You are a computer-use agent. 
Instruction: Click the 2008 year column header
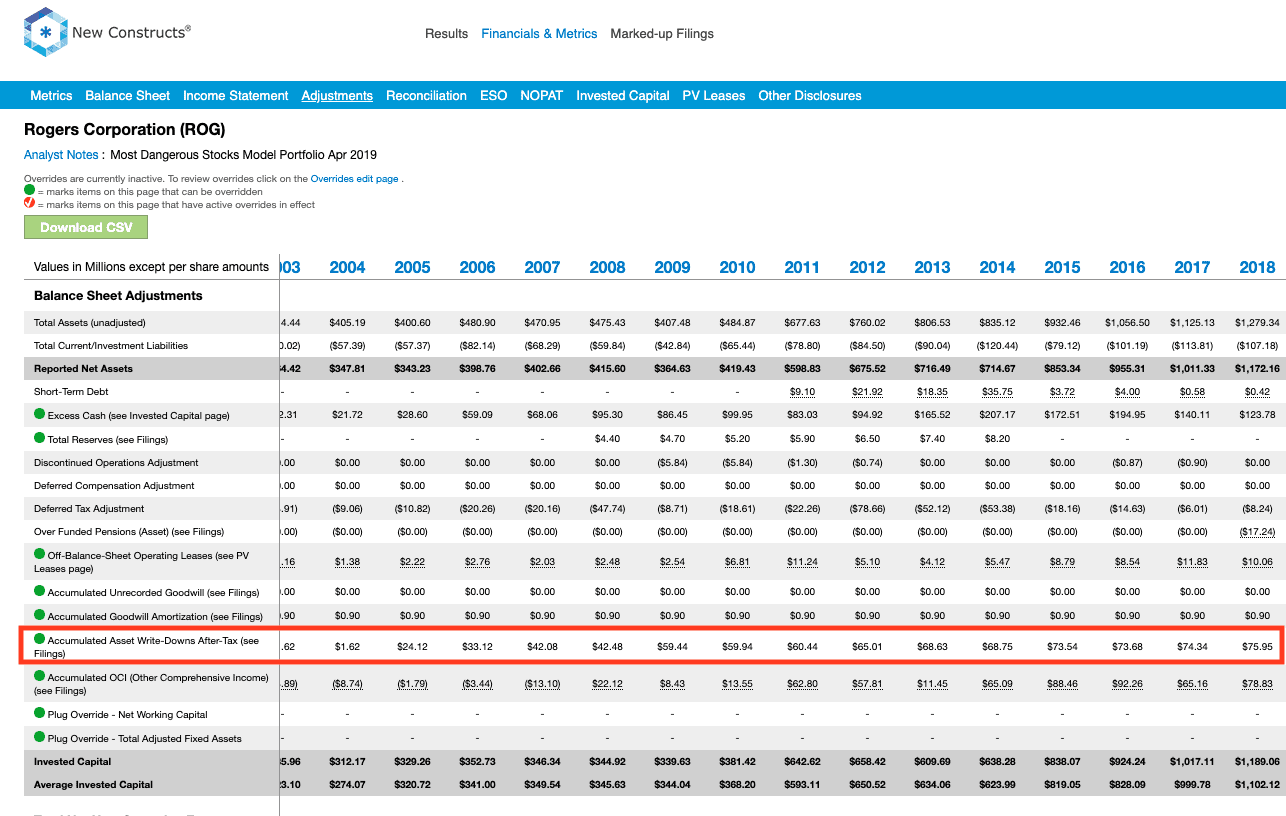(x=607, y=267)
